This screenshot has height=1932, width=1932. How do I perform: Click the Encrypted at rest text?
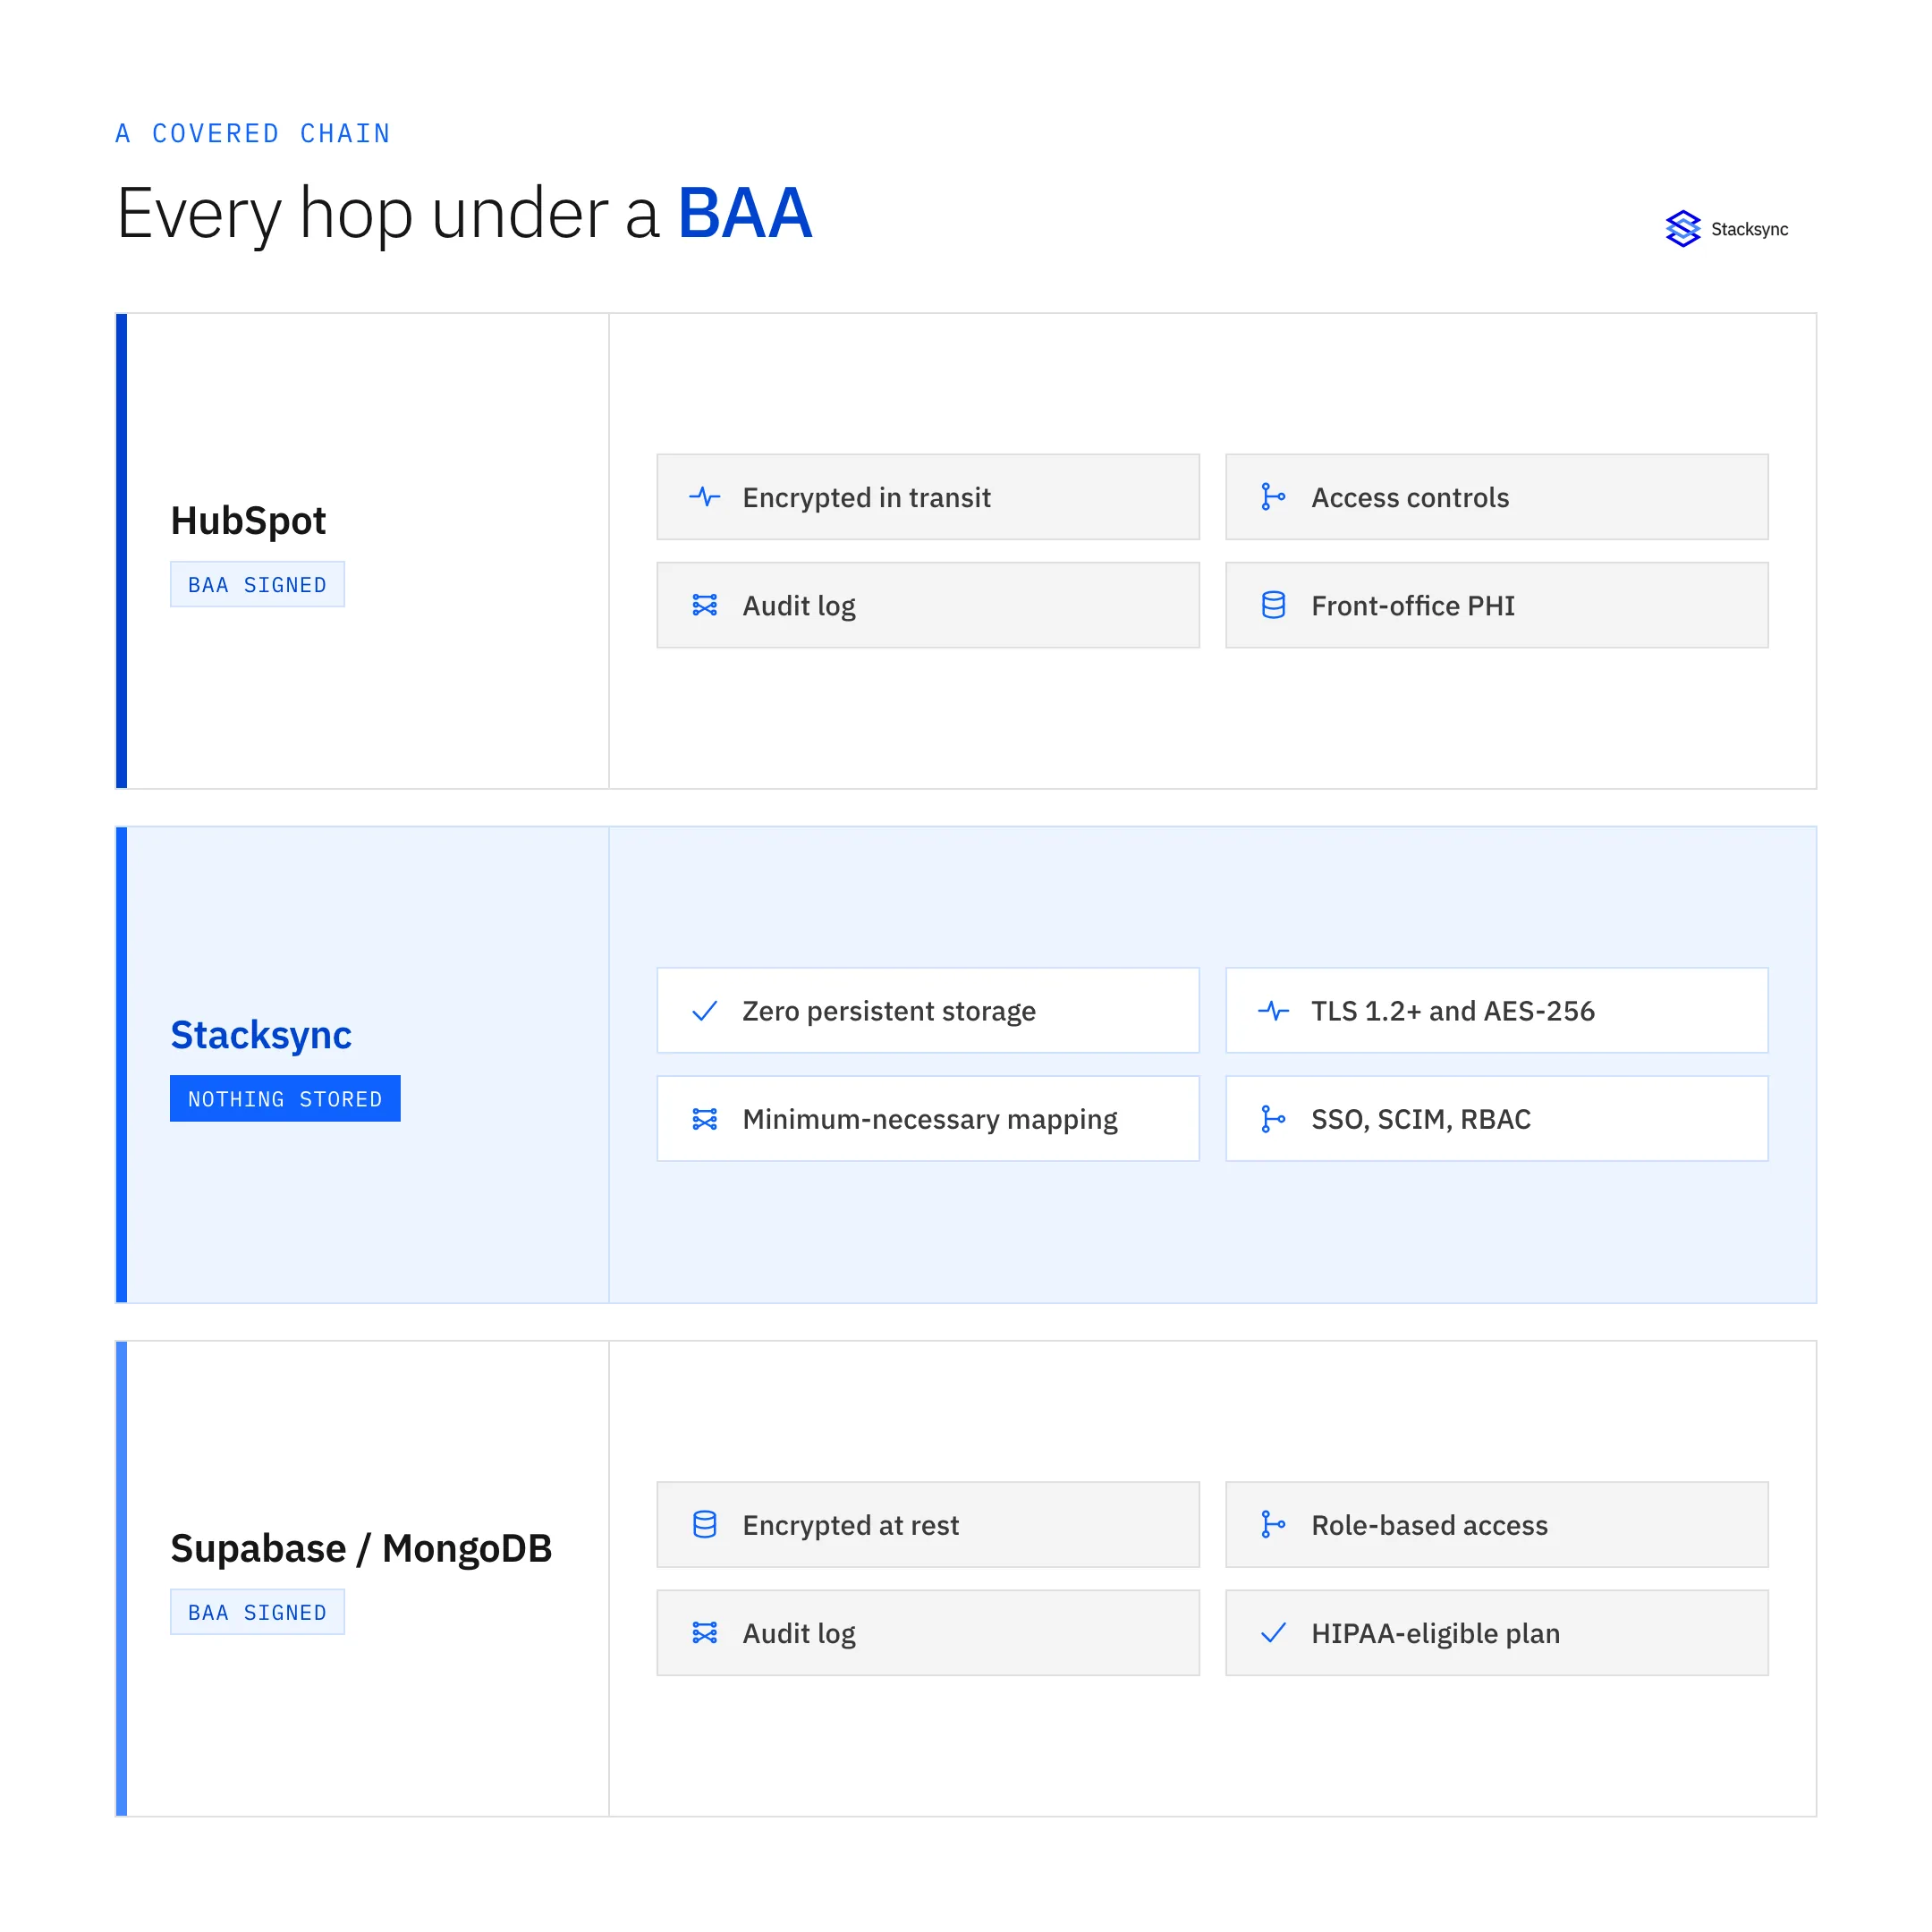pyautogui.click(x=850, y=1526)
